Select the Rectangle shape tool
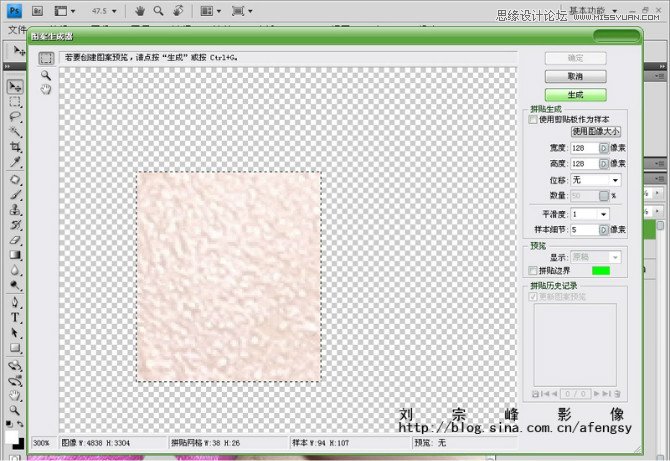 point(15,348)
